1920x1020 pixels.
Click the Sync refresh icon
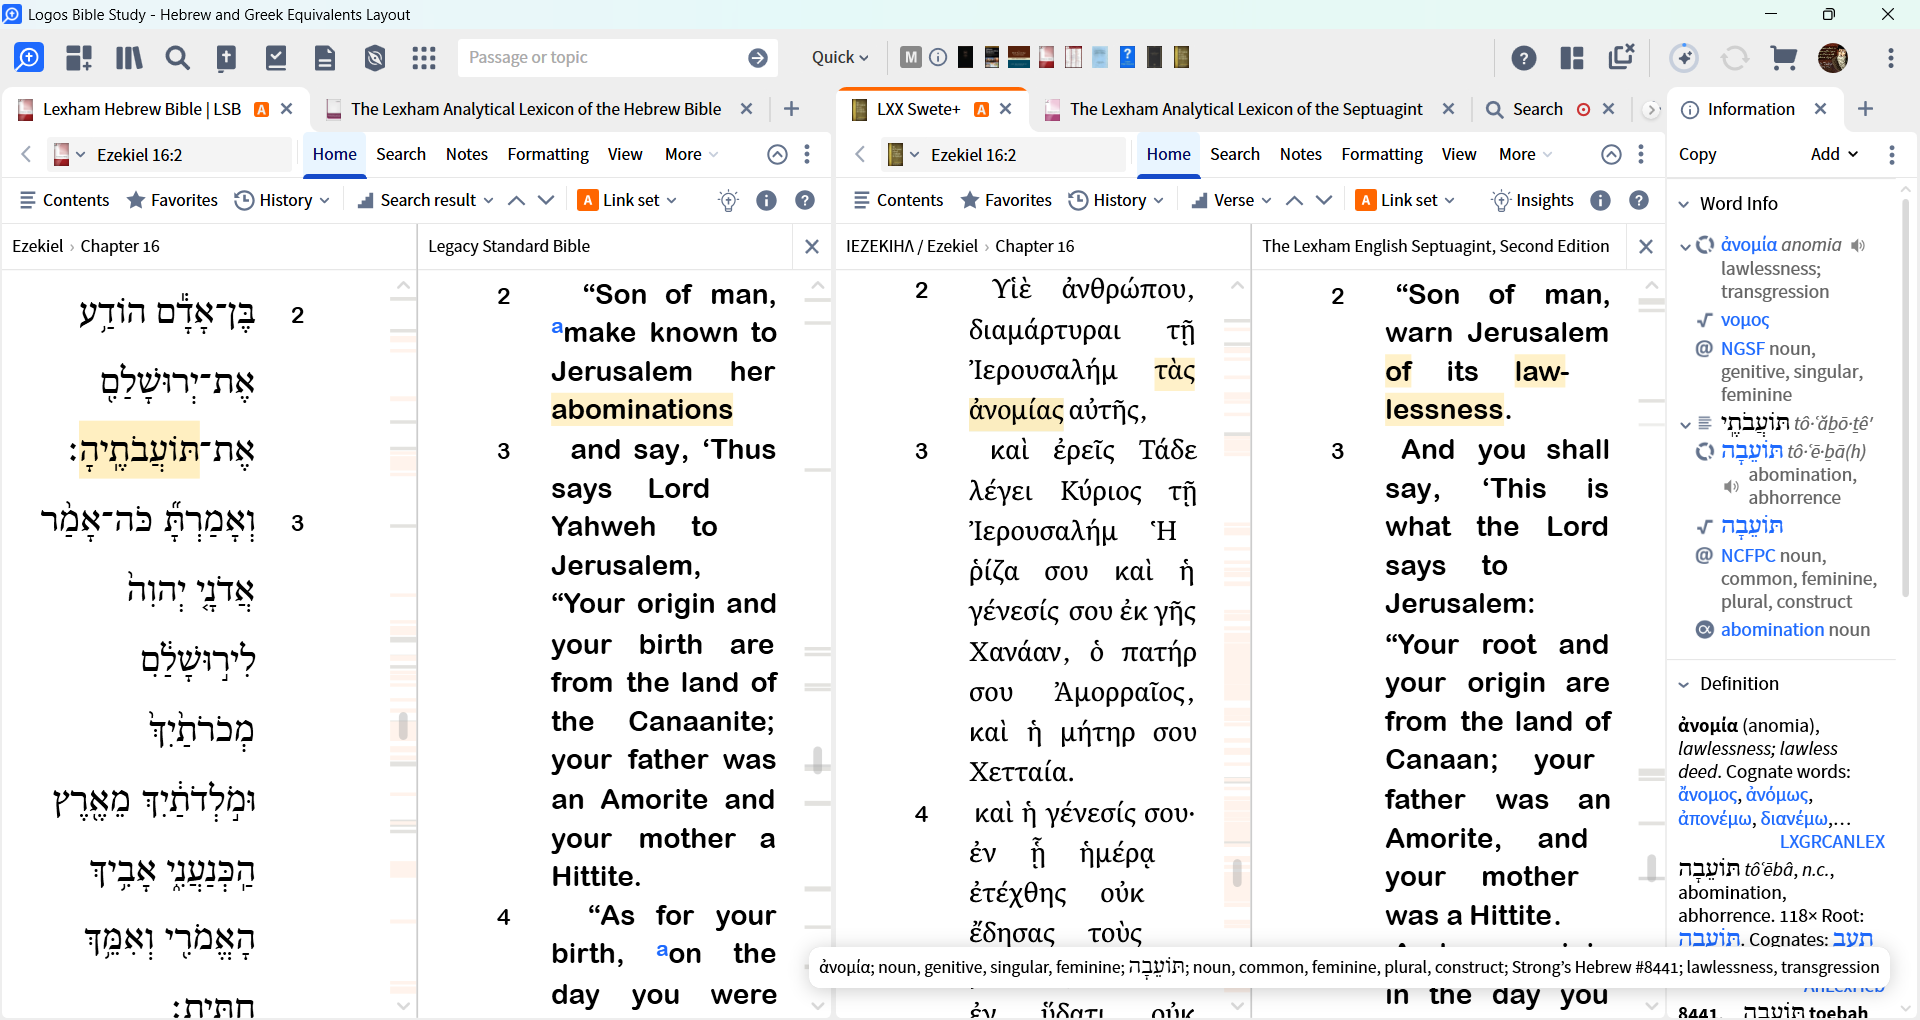(1734, 58)
